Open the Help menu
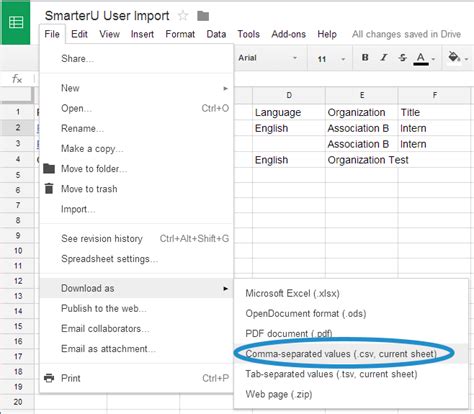This screenshot has height=414, width=474. pyautogui.click(x=327, y=34)
